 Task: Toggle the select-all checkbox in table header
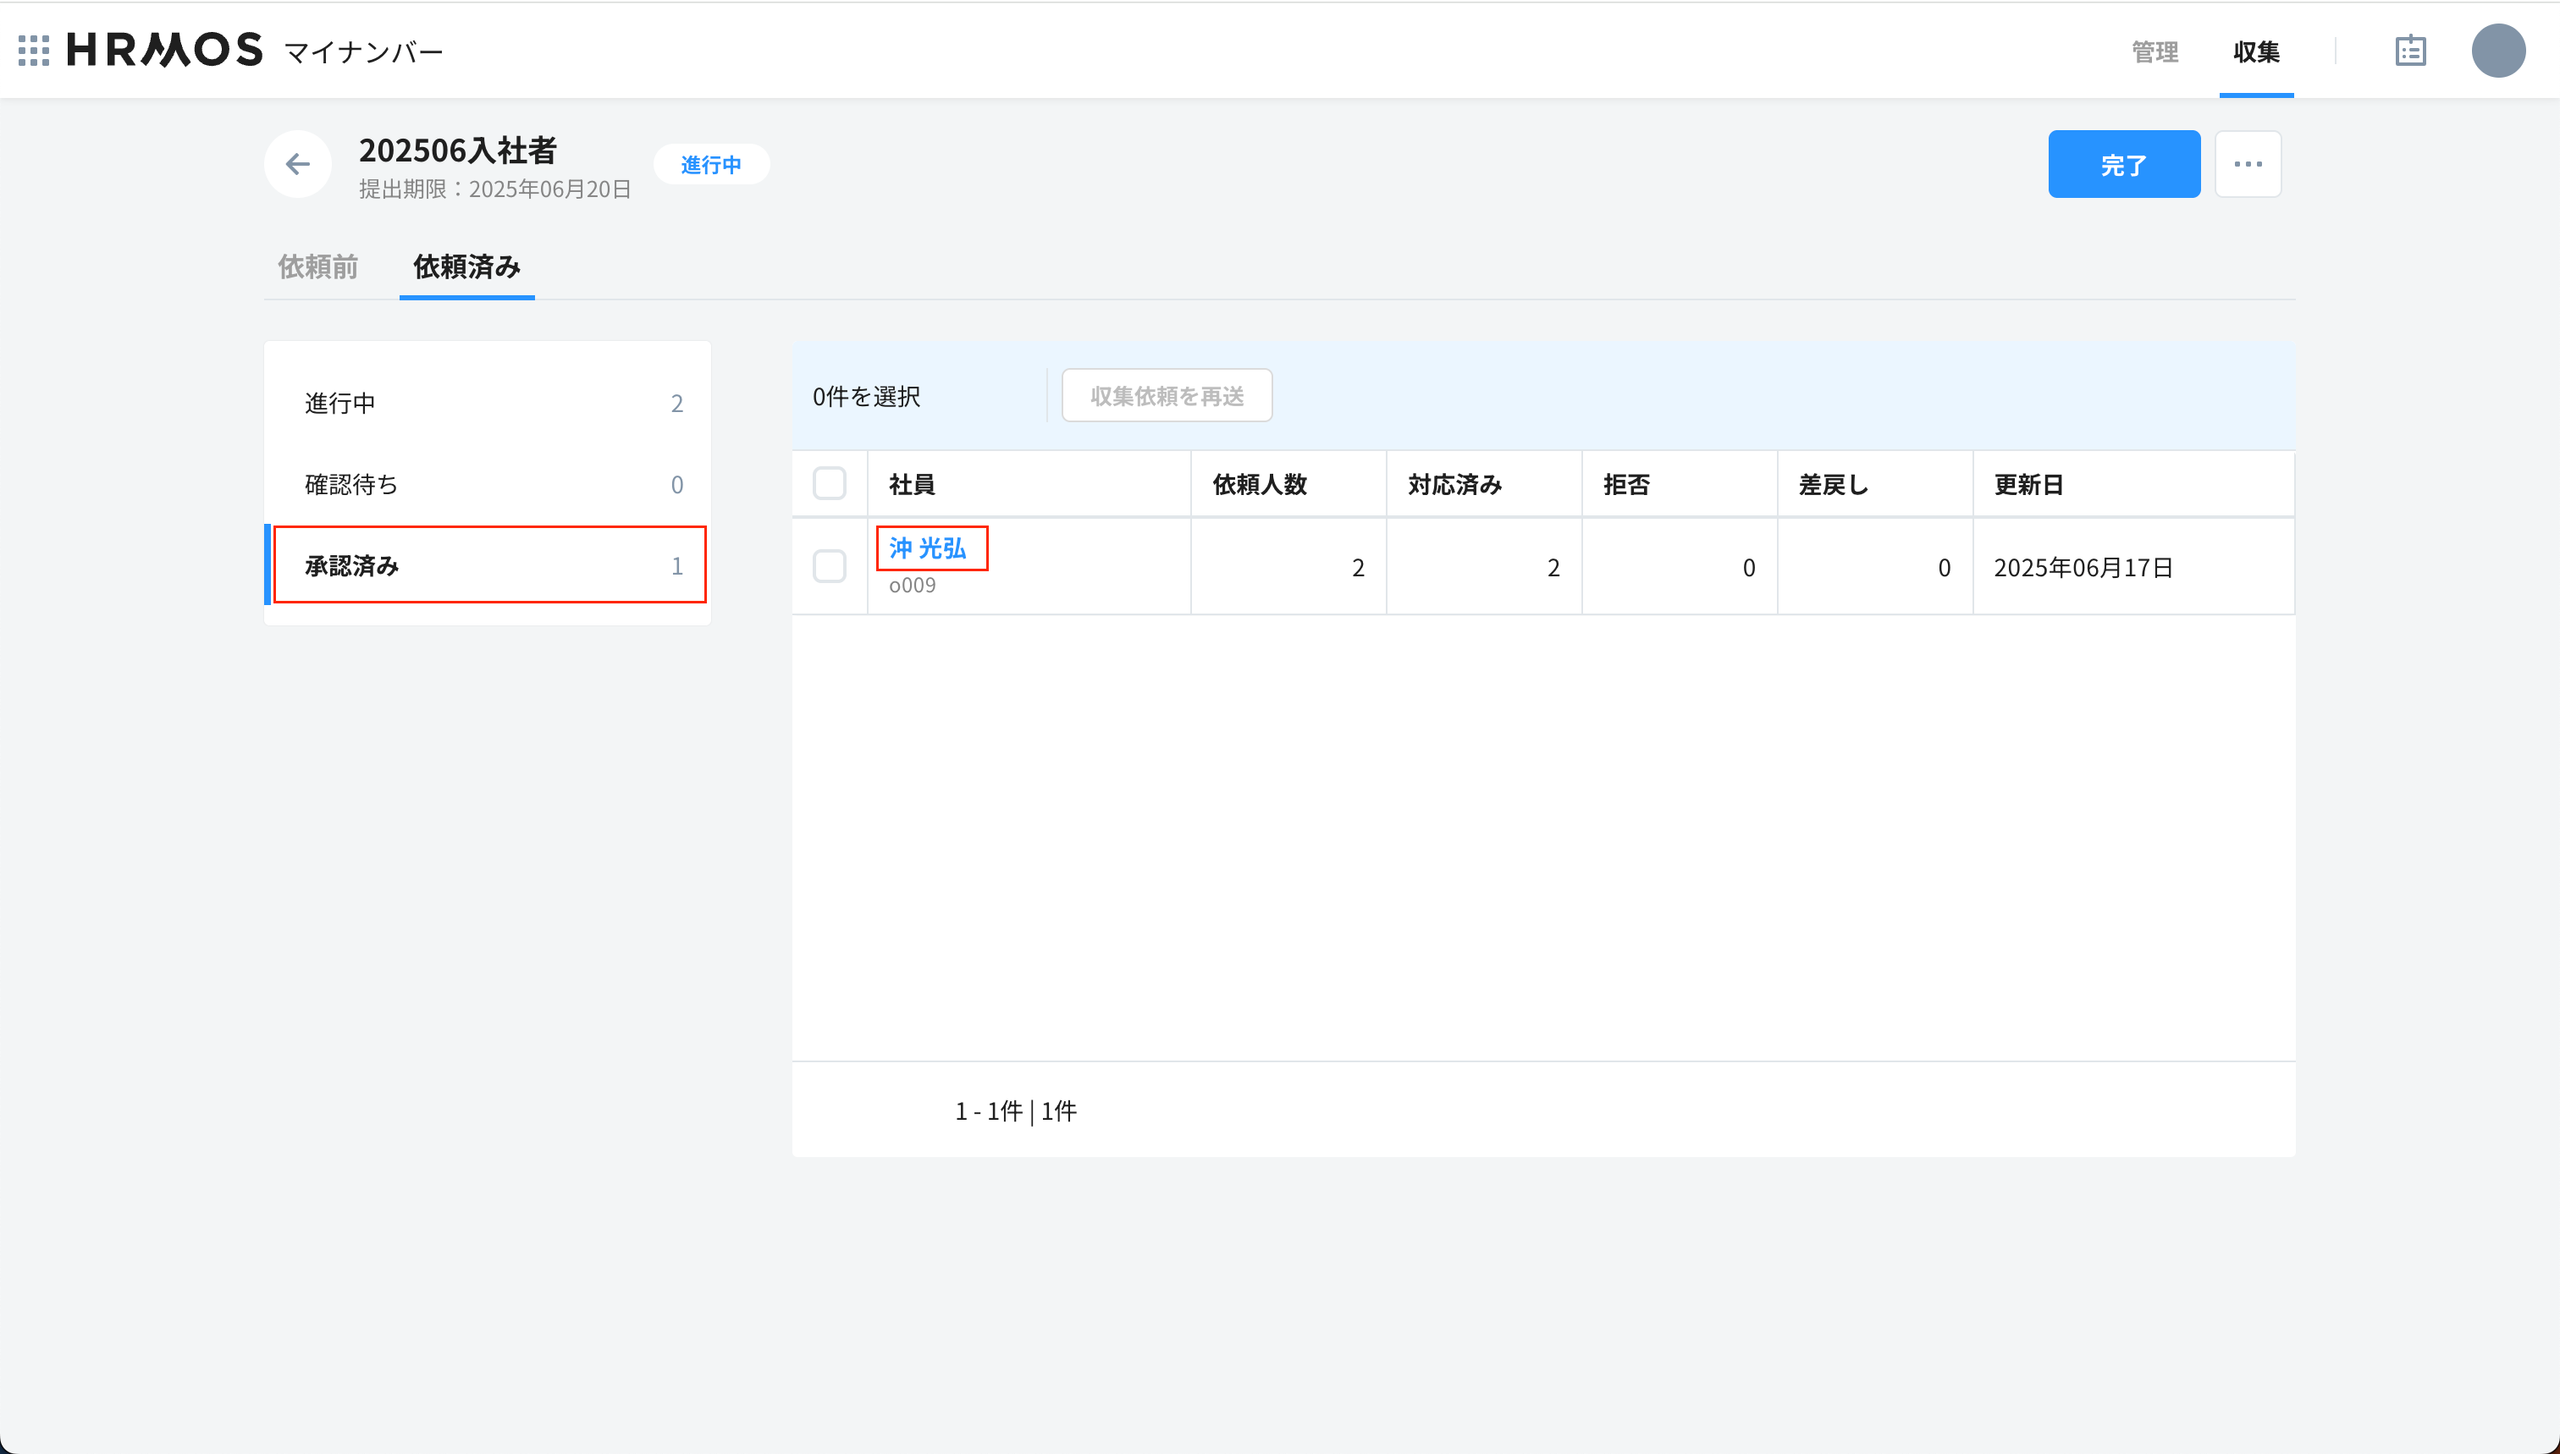point(829,484)
